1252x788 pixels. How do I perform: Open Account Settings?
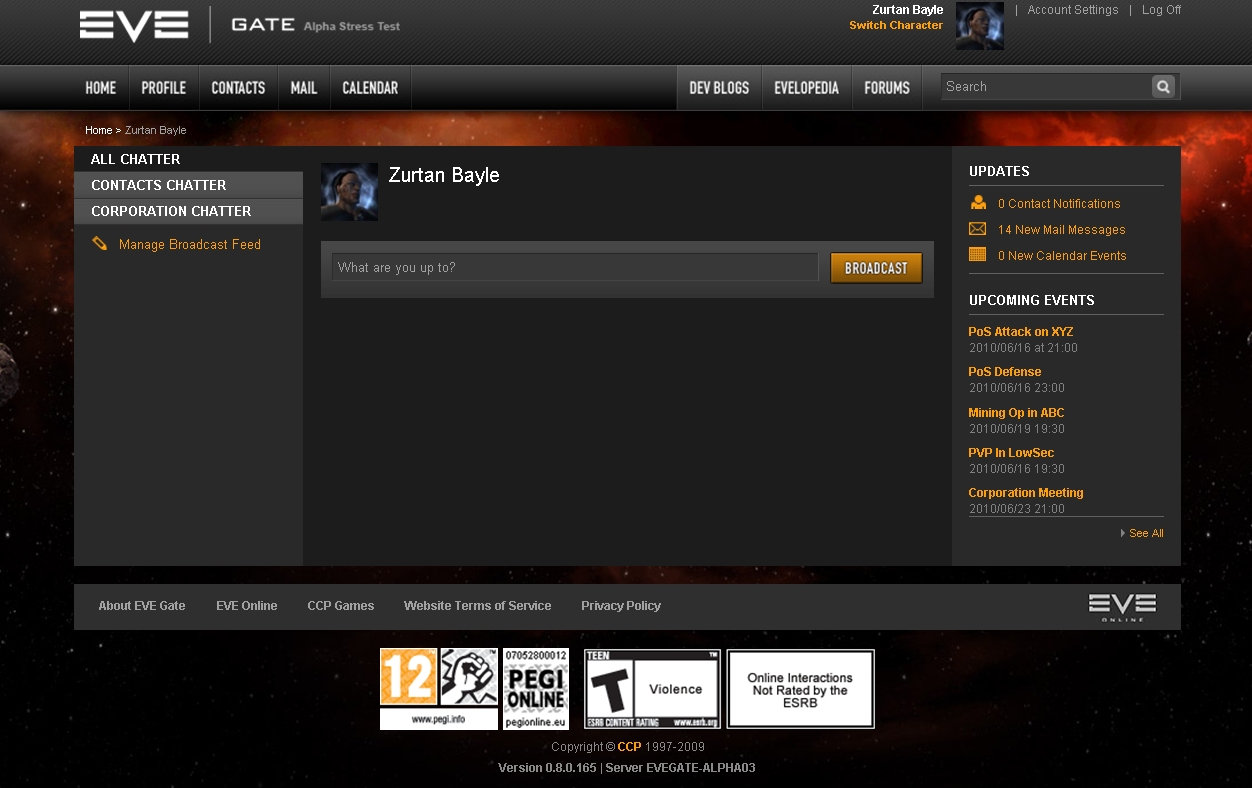tap(1073, 10)
